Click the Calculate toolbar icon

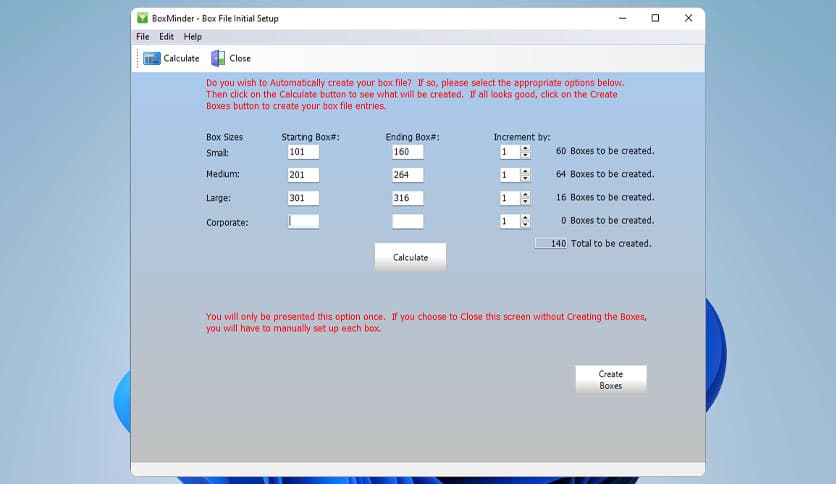click(x=151, y=59)
